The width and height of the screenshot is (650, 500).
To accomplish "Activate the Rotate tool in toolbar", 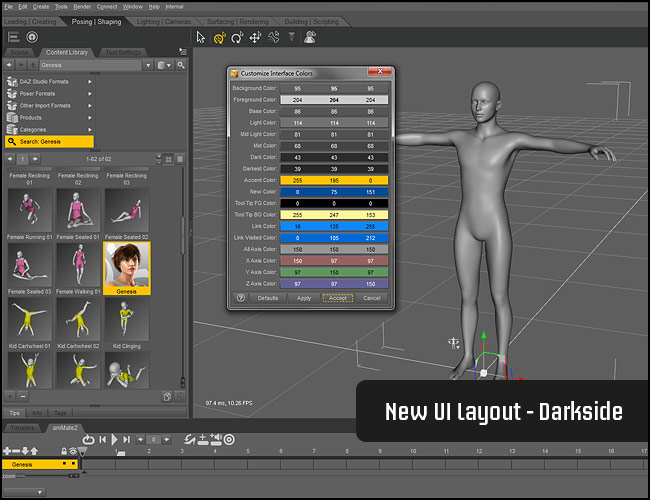I will coord(237,37).
